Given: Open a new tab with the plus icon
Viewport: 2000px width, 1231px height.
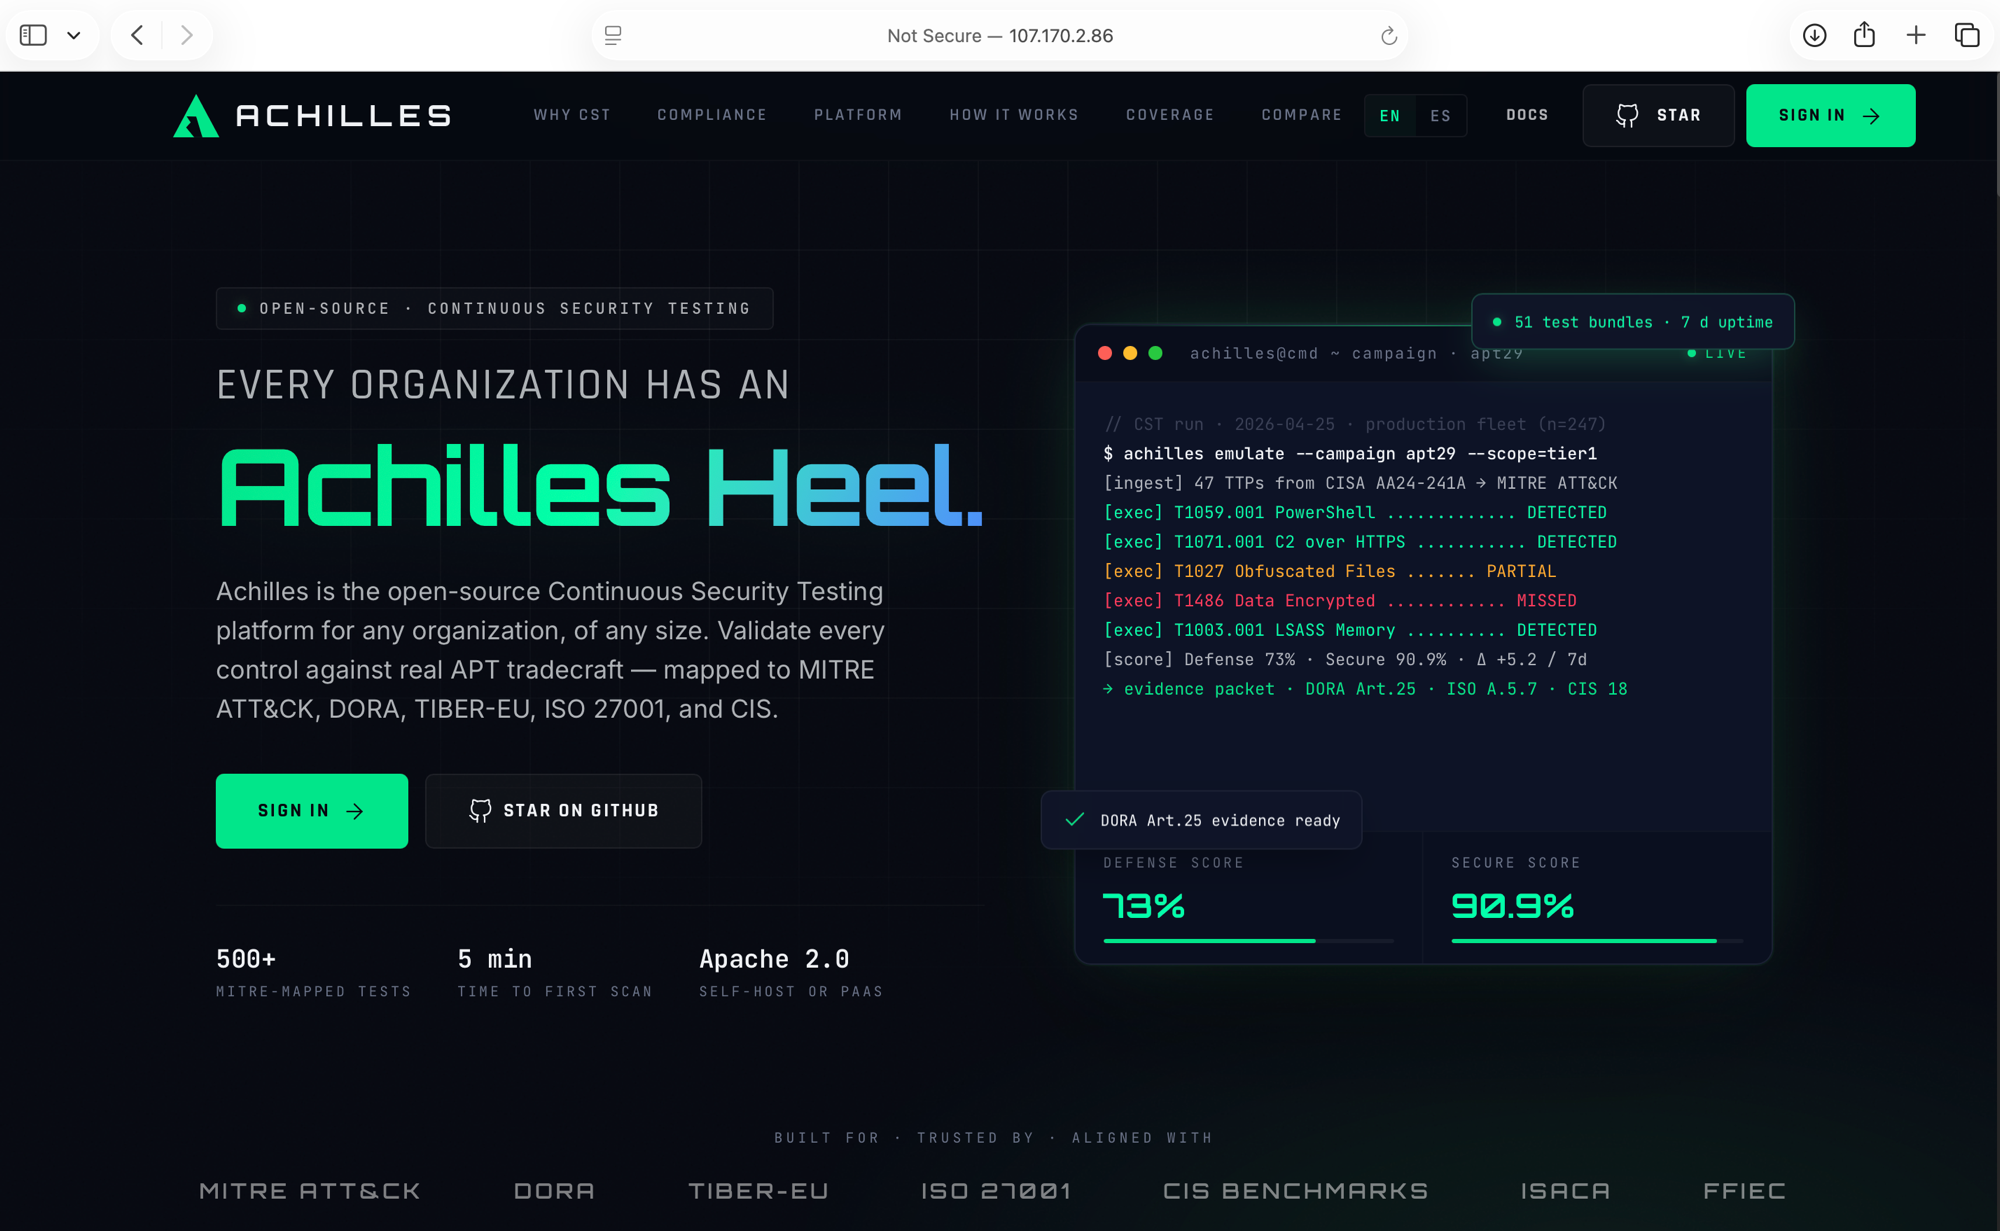Looking at the screenshot, I should coord(1915,35).
